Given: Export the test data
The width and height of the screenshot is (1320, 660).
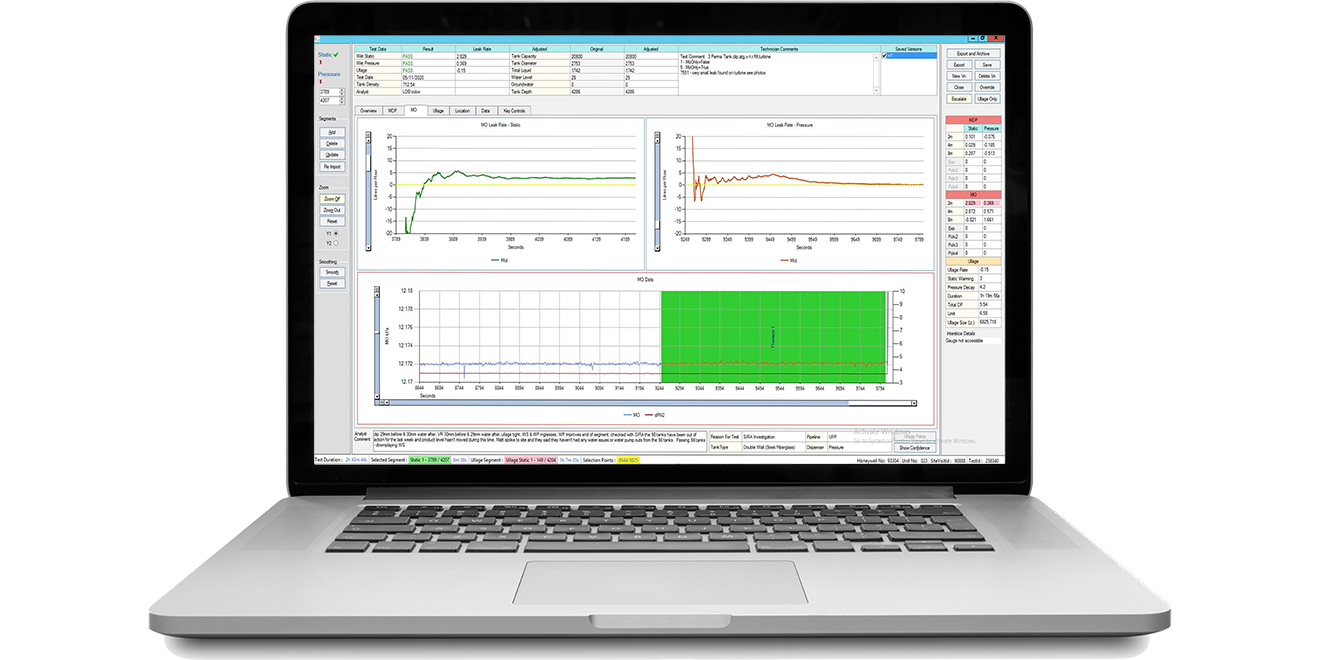Looking at the screenshot, I should click(959, 65).
